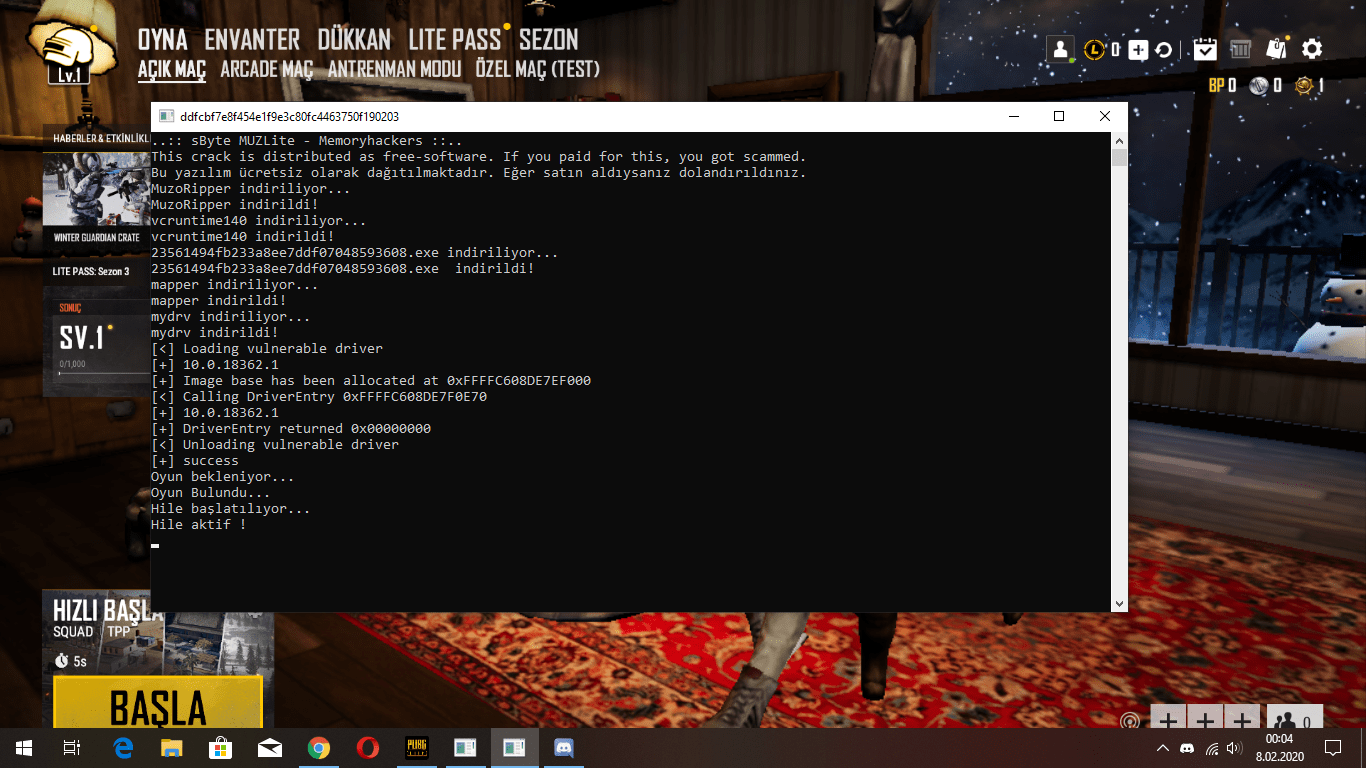
Task: Click the Discord tray icon
Action: pos(1187,748)
